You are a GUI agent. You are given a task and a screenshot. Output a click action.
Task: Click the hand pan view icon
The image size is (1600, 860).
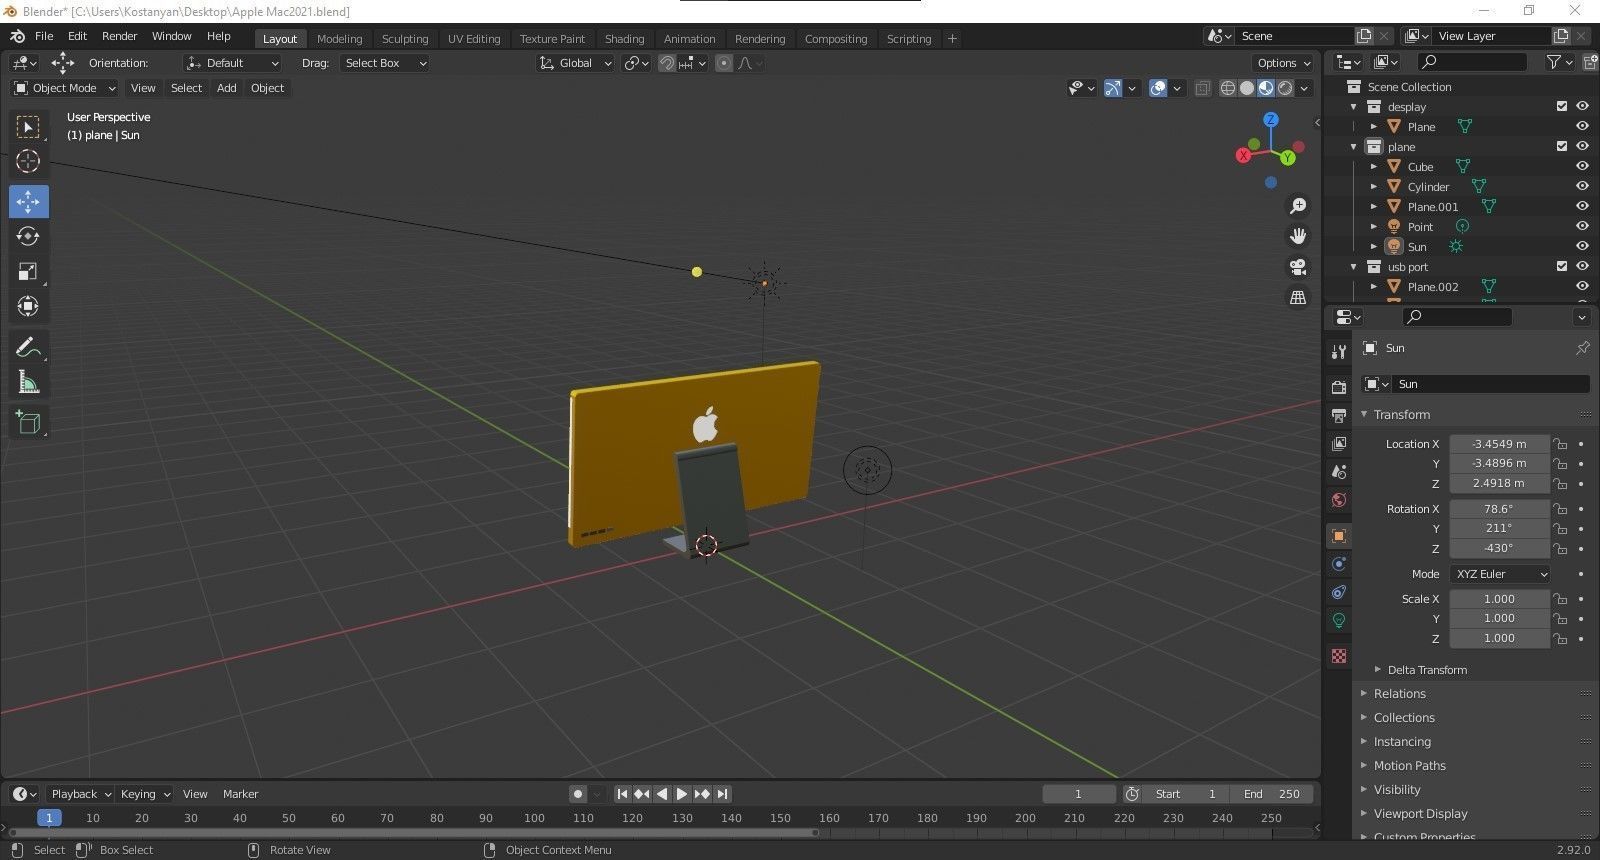pos(1298,236)
